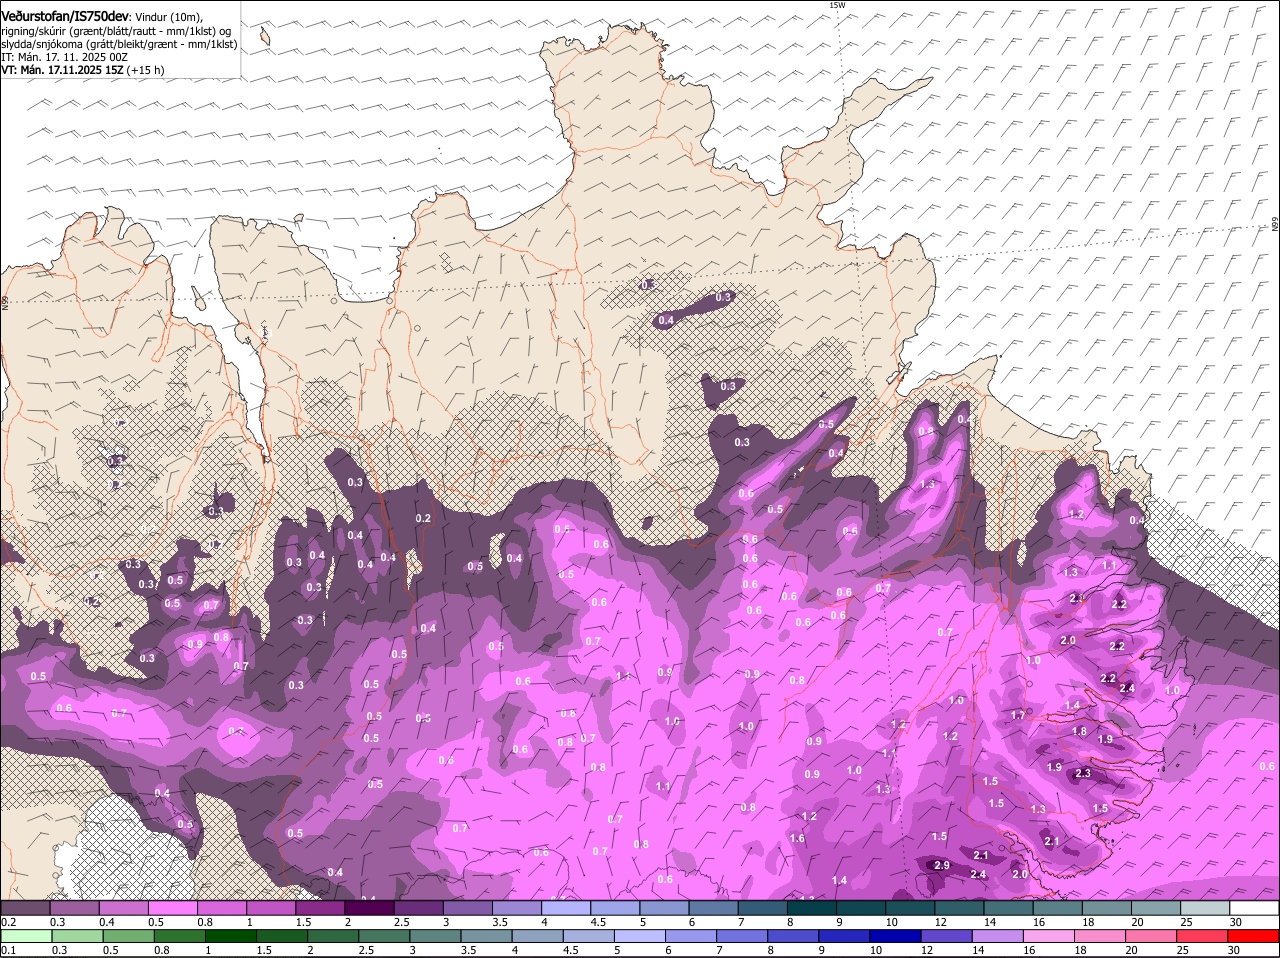Image resolution: width=1280 pixels, height=958 pixels.
Task: Select top legend swatch between 0.5 and 0.8
Action: click(x=173, y=908)
